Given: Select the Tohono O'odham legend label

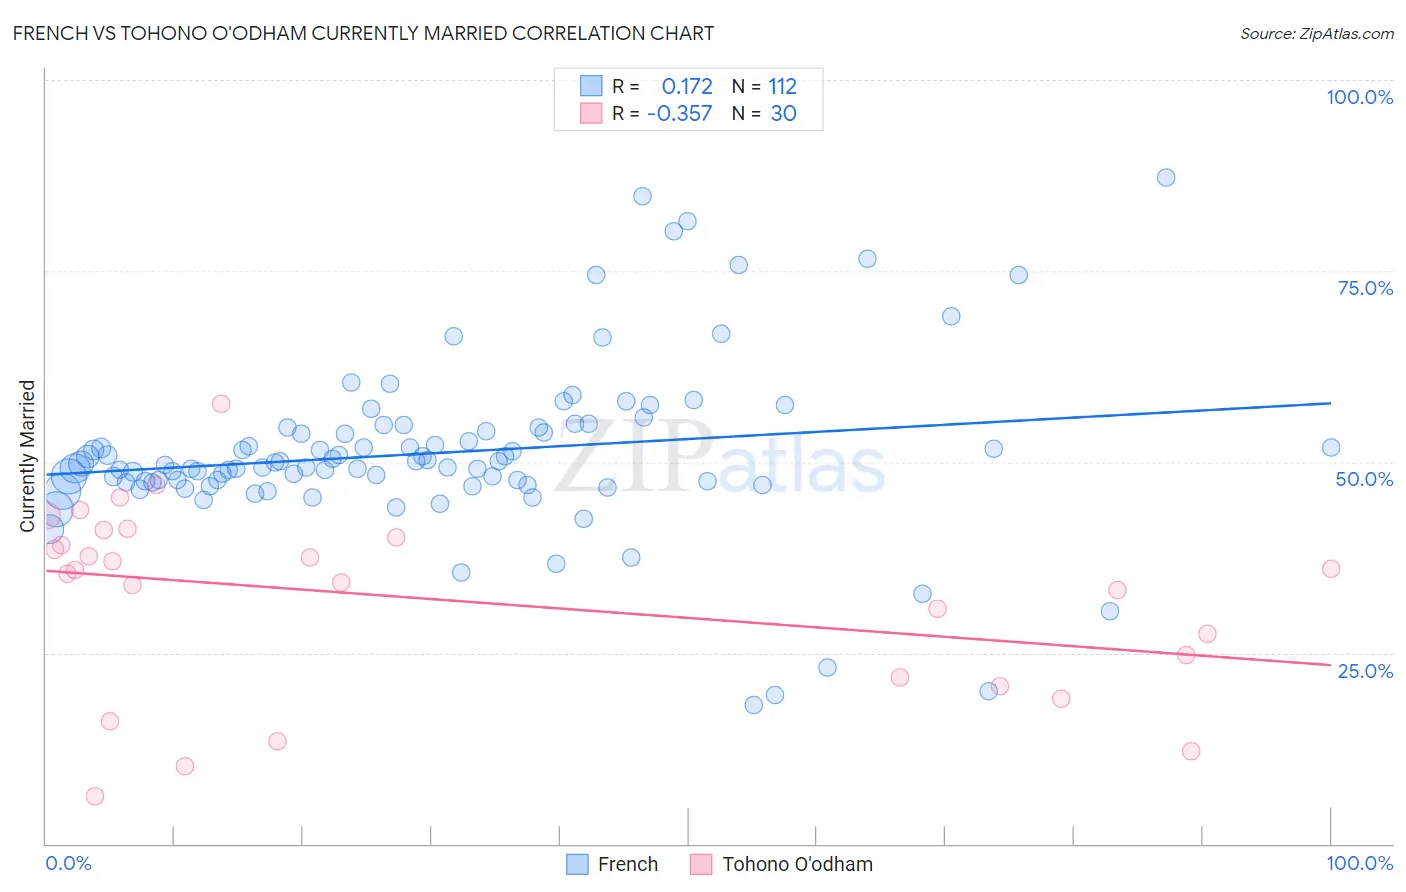Looking at the screenshot, I should [798, 864].
